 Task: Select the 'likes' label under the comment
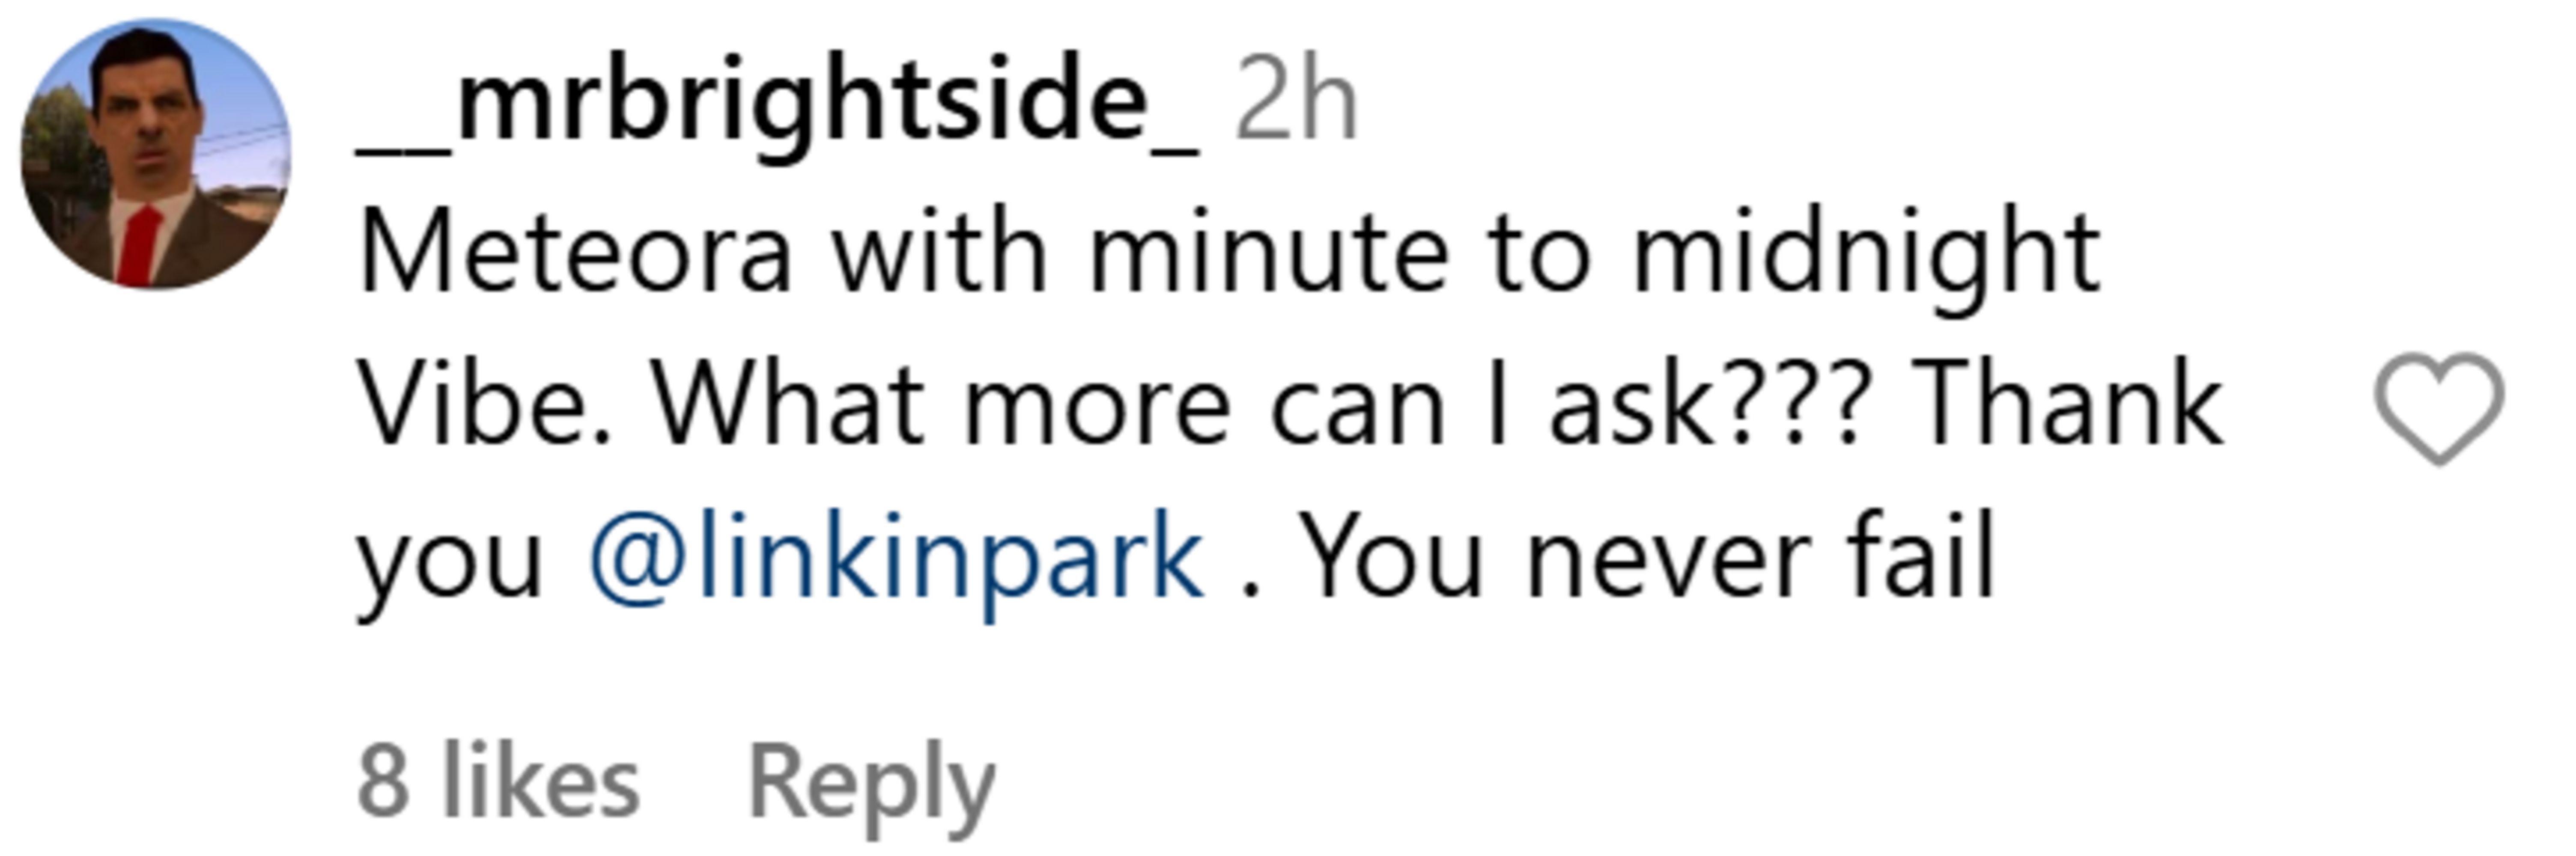pos(540,782)
